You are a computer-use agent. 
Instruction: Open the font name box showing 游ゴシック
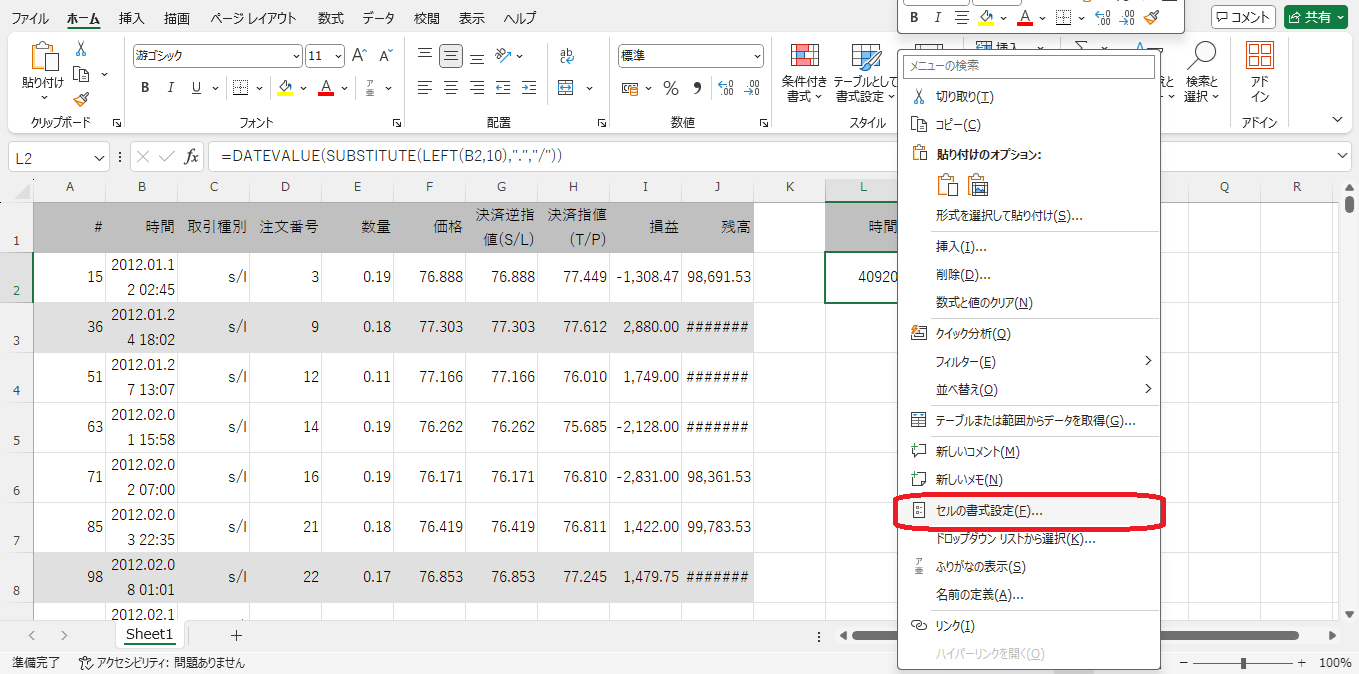(x=217, y=56)
